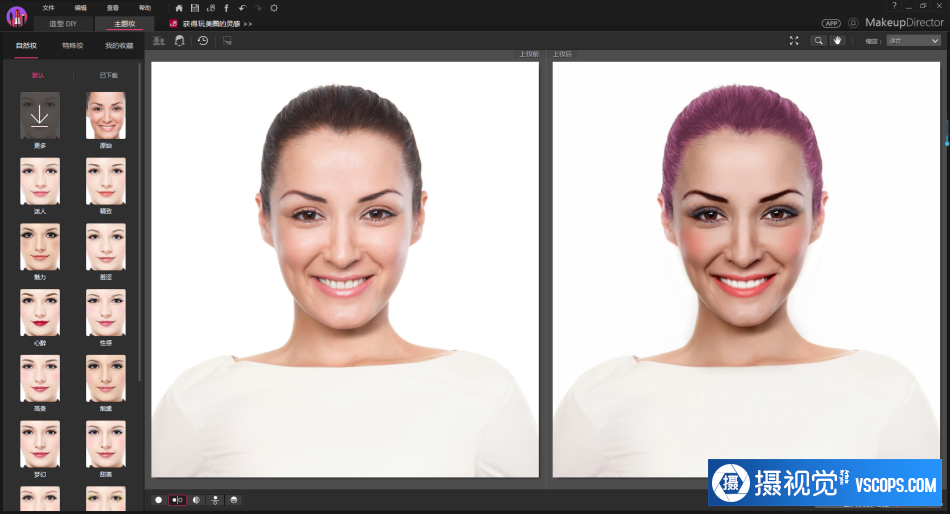
Task: Open the history clock icon
Action: coord(203,41)
